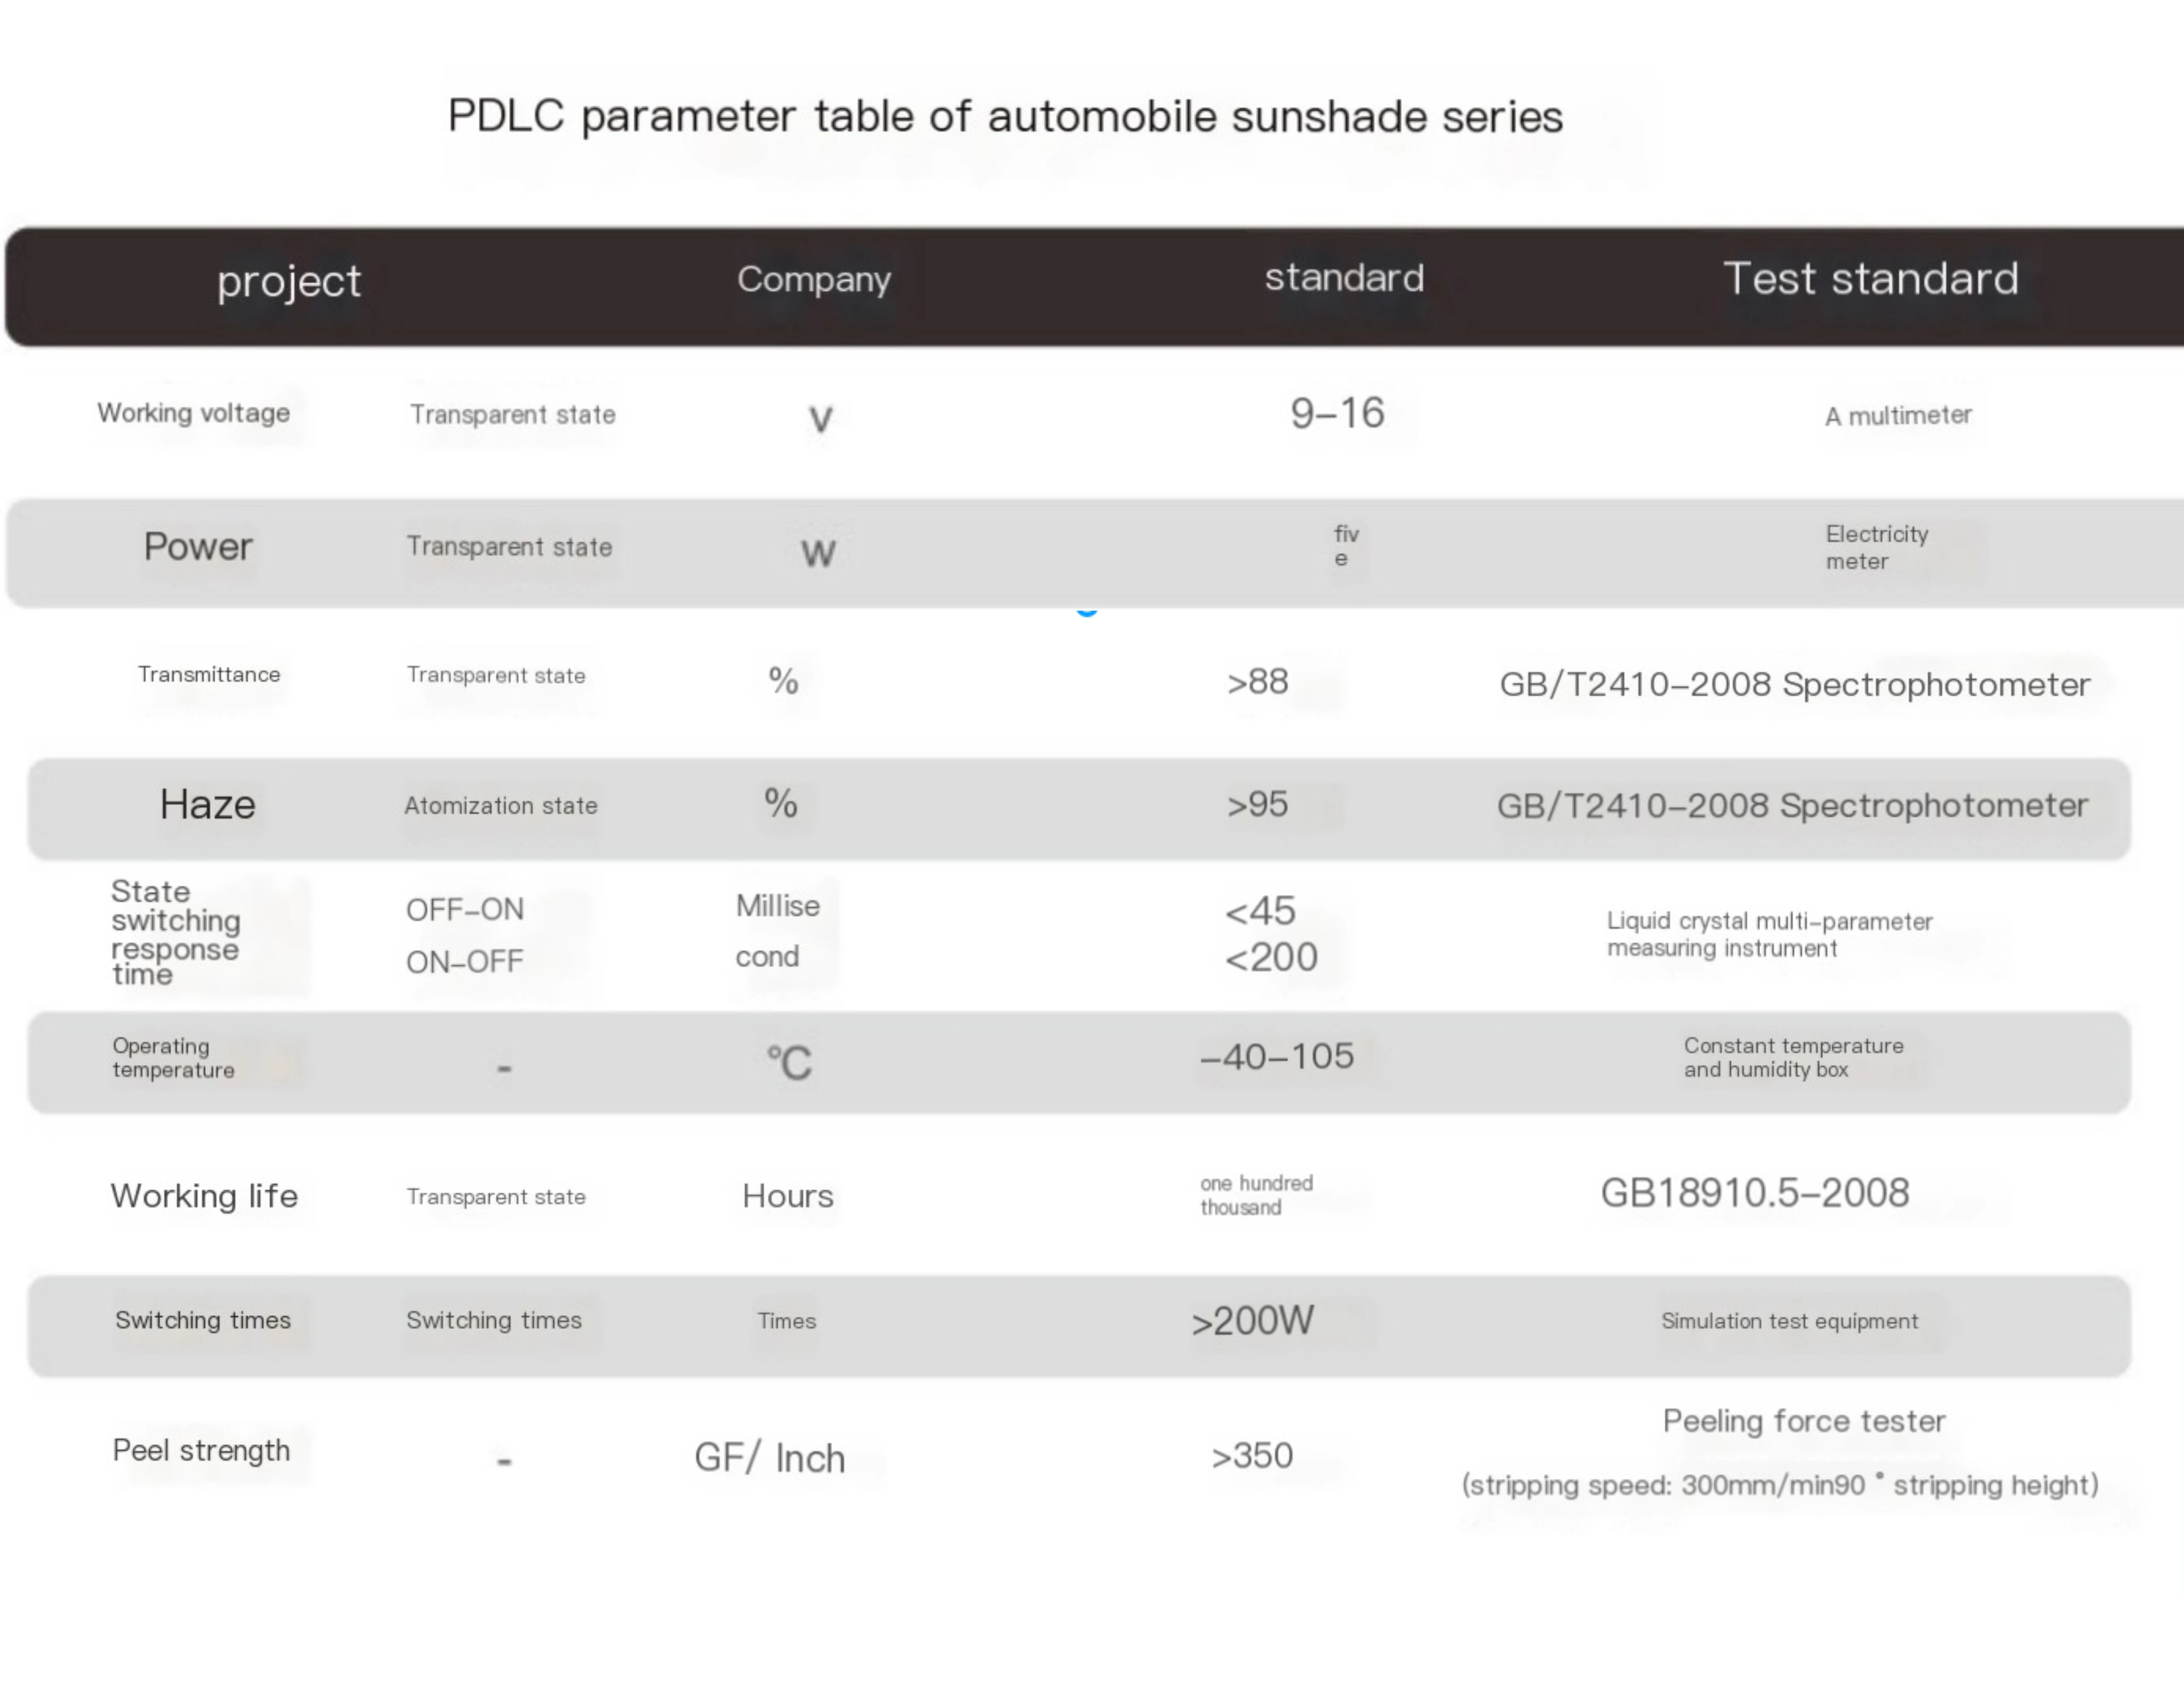The width and height of the screenshot is (2184, 1703).
Task: Click the "-40-105" temperature range value
Action: click(x=1276, y=1057)
